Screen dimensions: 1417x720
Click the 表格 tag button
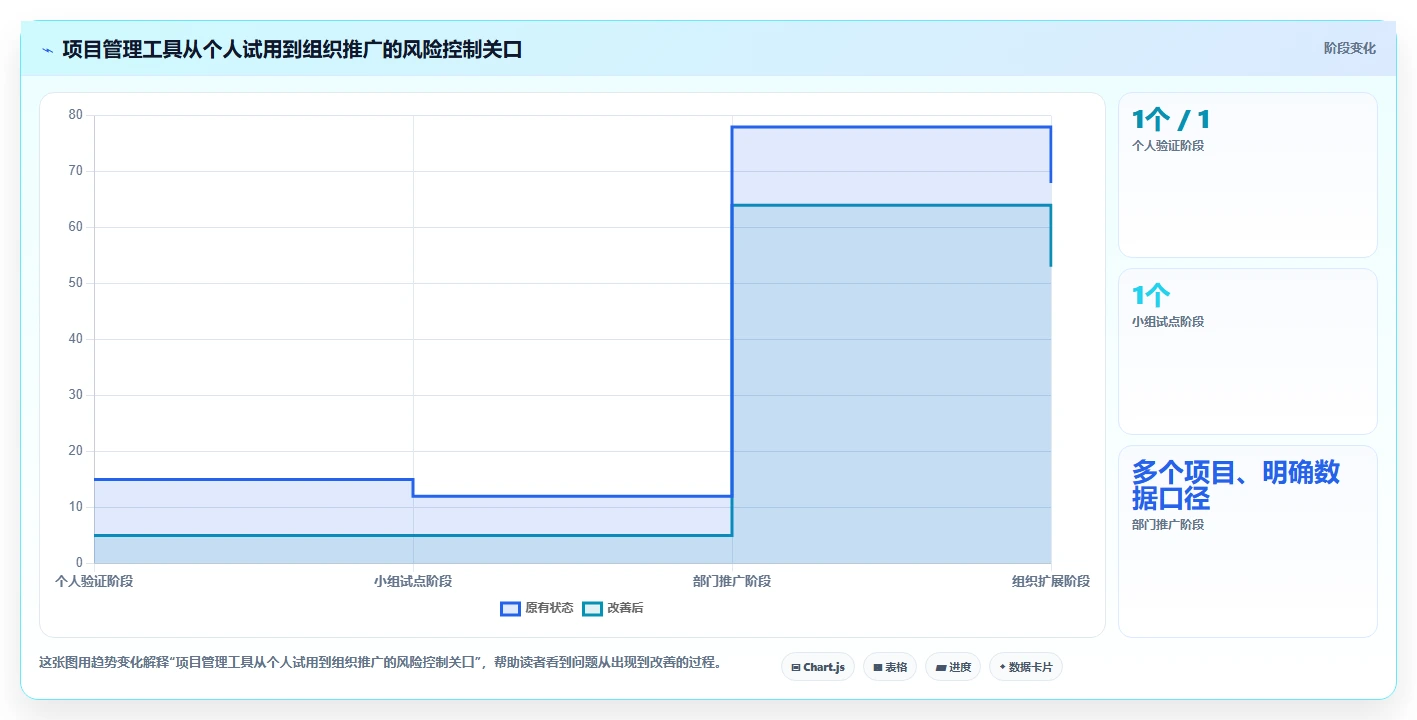(x=890, y=667)
